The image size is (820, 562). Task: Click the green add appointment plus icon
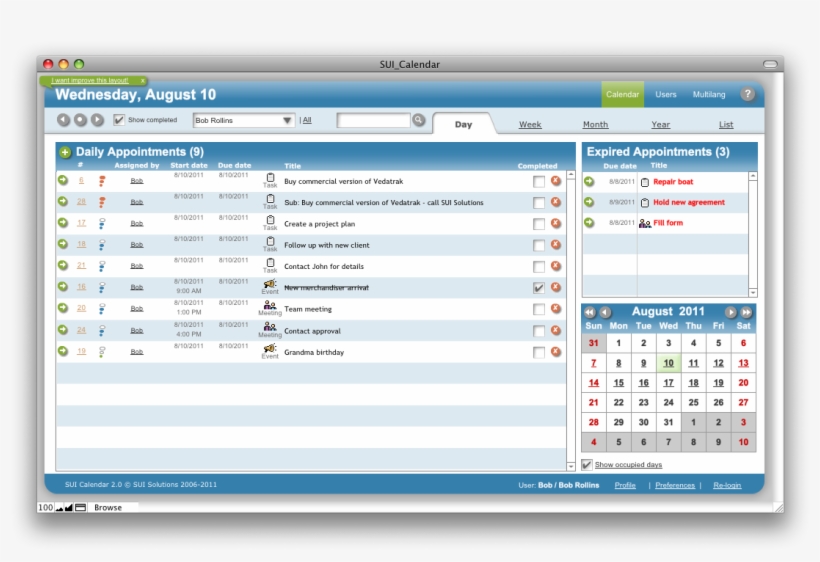pos(65,152)
